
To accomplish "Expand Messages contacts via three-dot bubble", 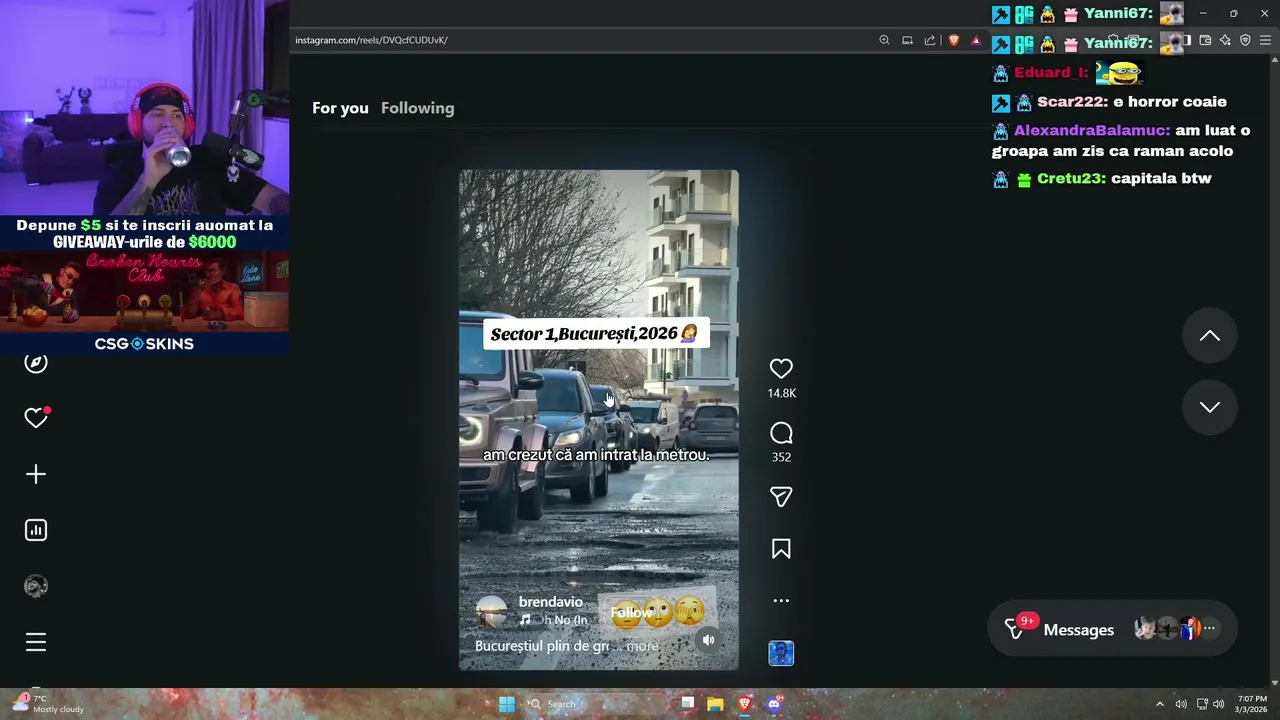I will tap(1210, 629).
